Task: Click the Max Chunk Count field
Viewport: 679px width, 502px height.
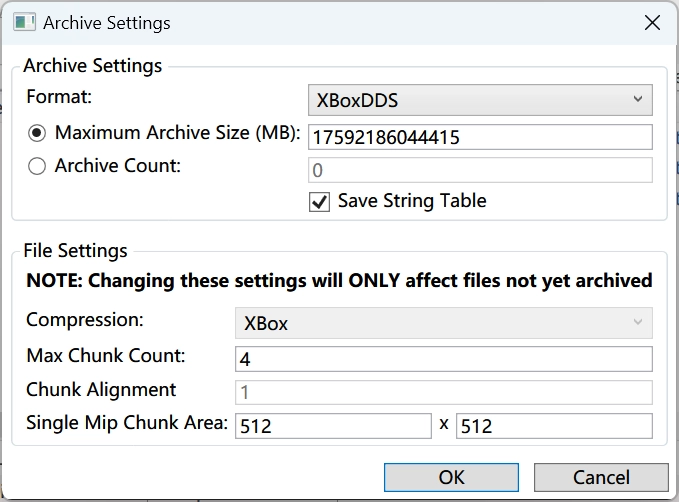Action: 444,359
